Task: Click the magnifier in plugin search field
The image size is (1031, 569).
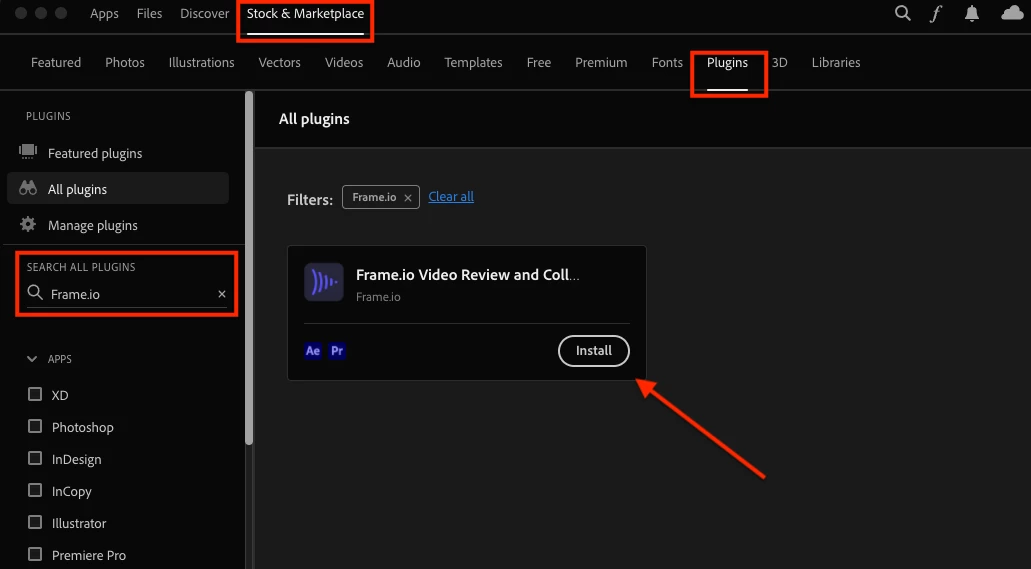Action: [x=35, y=293]
